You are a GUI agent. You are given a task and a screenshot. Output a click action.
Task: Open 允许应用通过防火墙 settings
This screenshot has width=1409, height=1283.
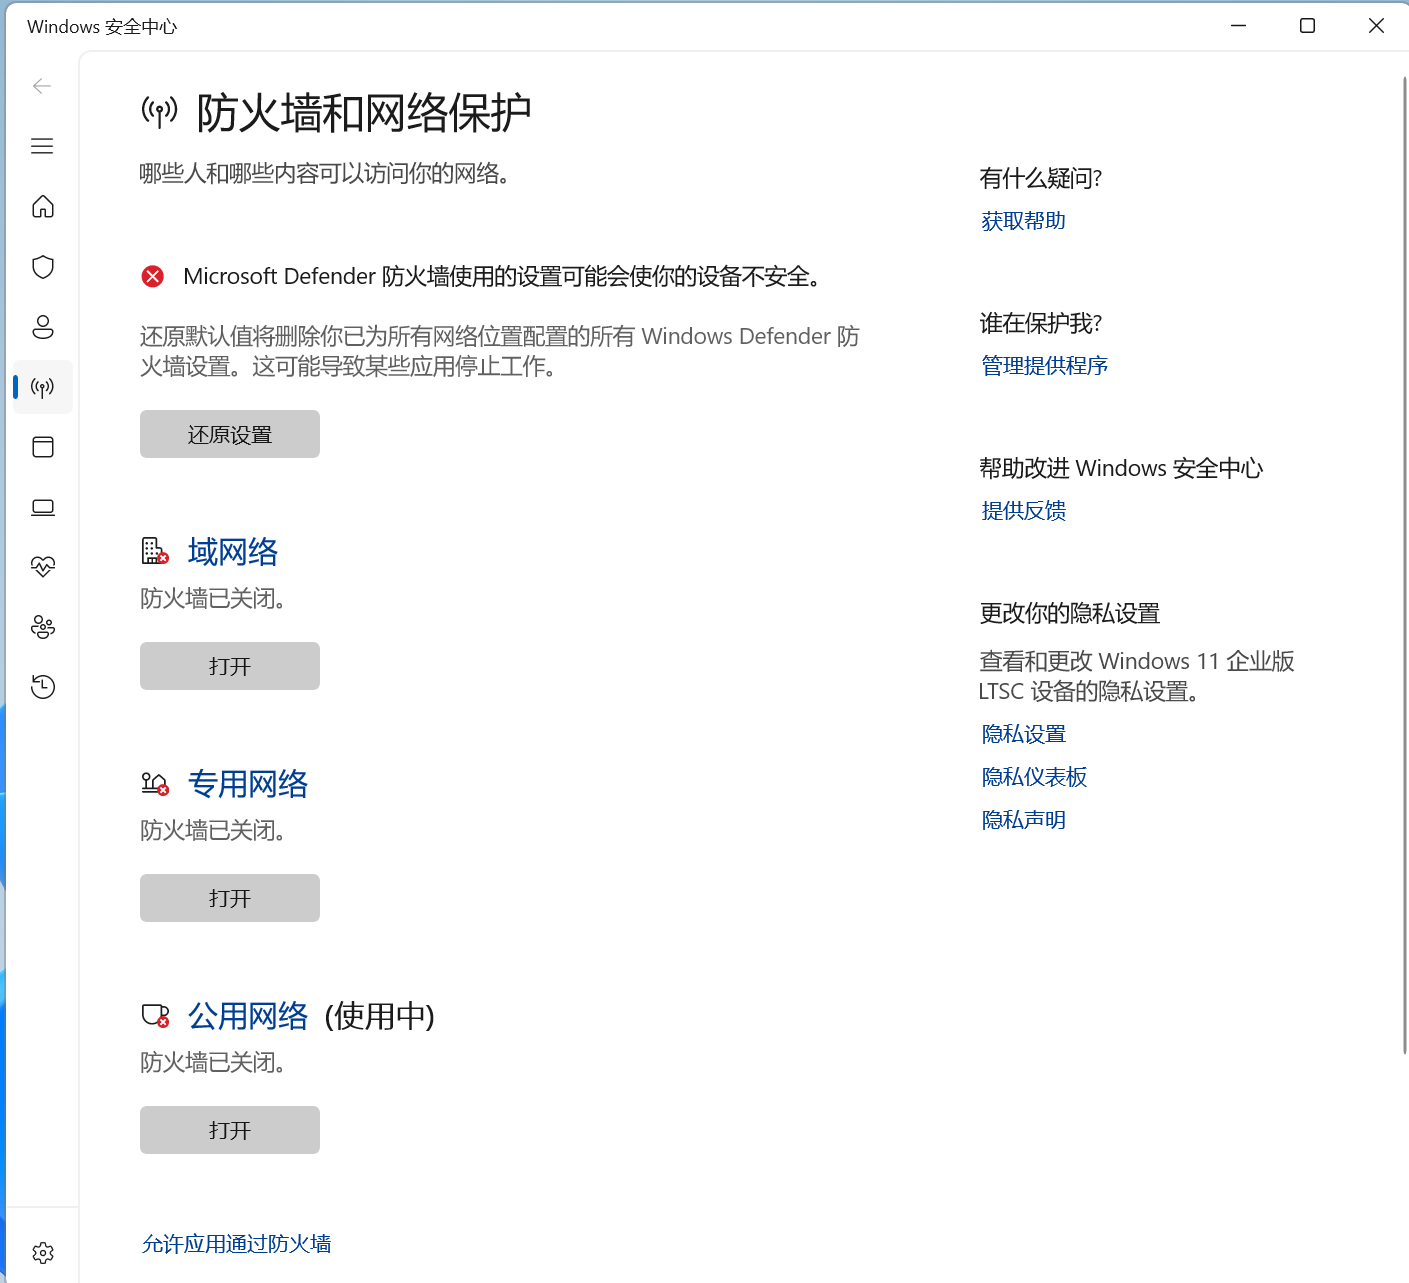coord(236,1243)
